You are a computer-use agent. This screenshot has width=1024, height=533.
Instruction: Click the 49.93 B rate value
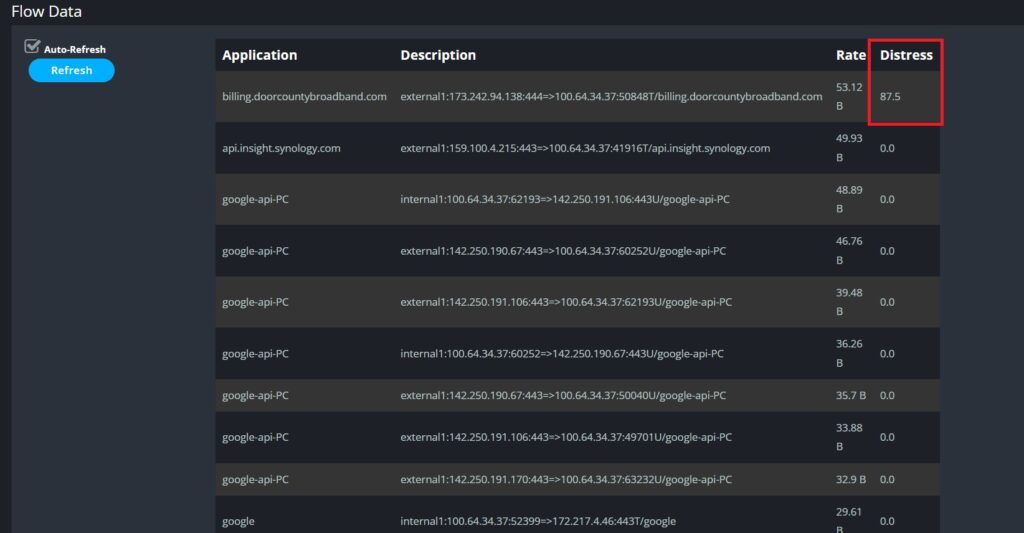[x=849, y=148]
